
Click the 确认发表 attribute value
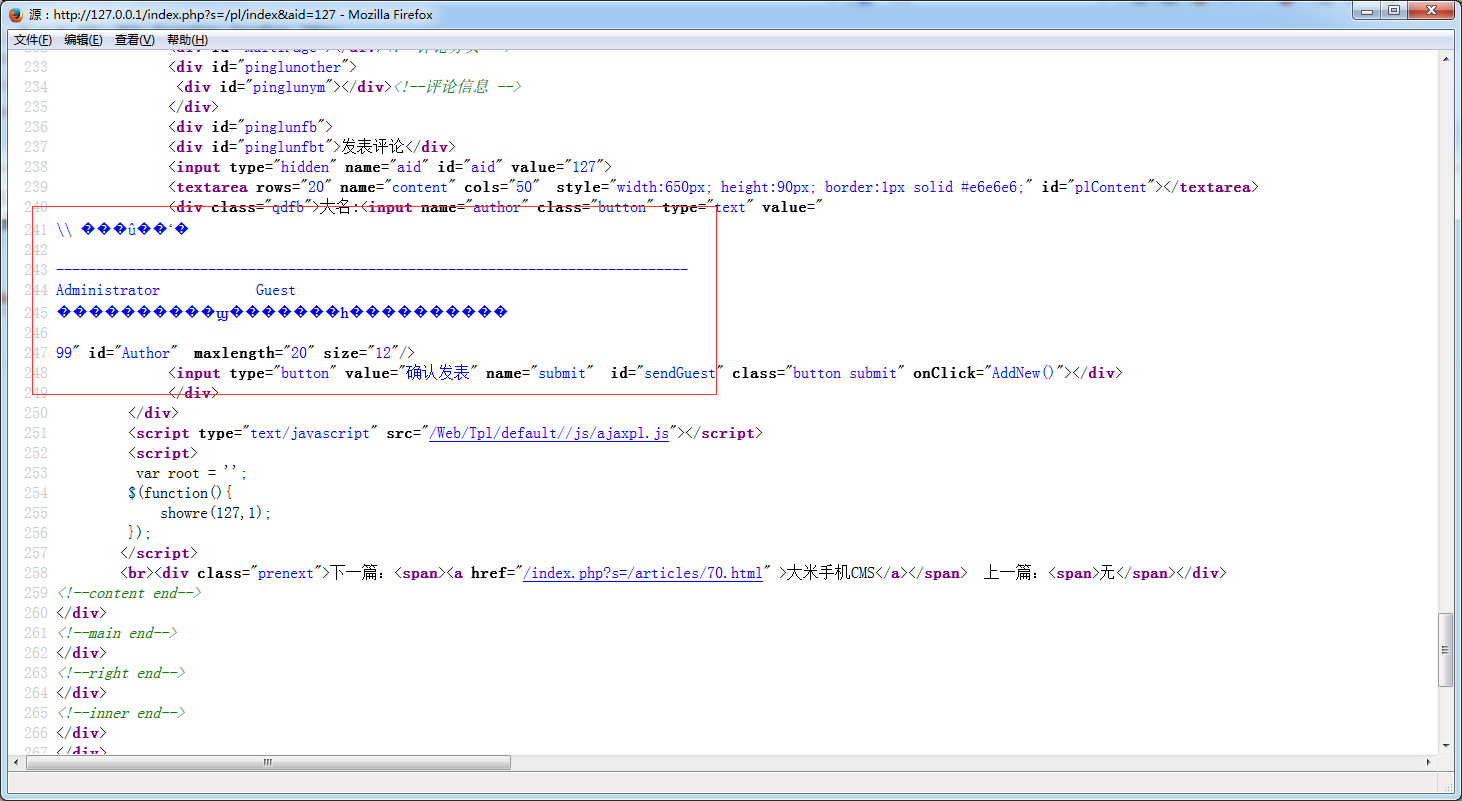coord(437,372)
